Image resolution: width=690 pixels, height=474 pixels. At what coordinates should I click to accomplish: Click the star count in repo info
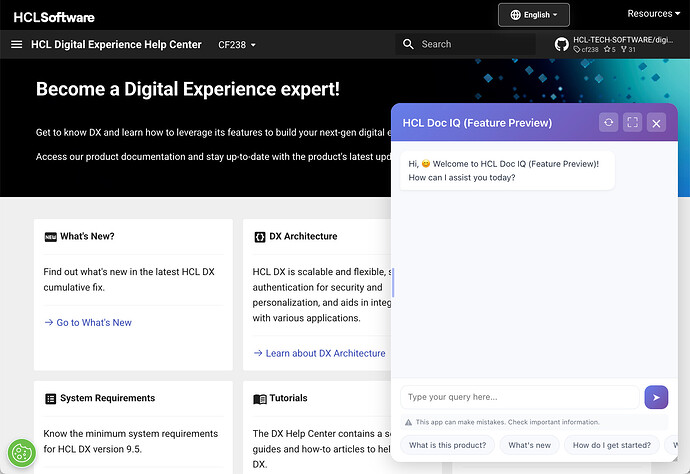[609, 49]
